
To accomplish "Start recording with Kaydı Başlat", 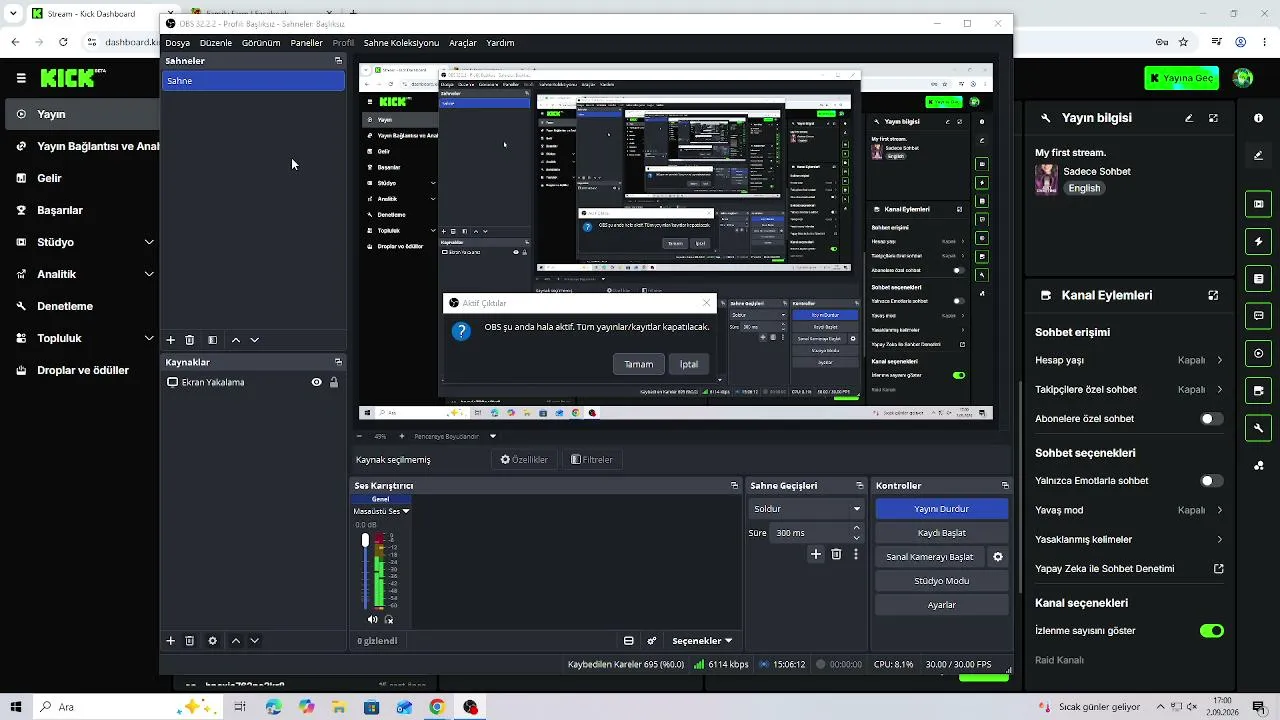I will (x=941, y=533).
